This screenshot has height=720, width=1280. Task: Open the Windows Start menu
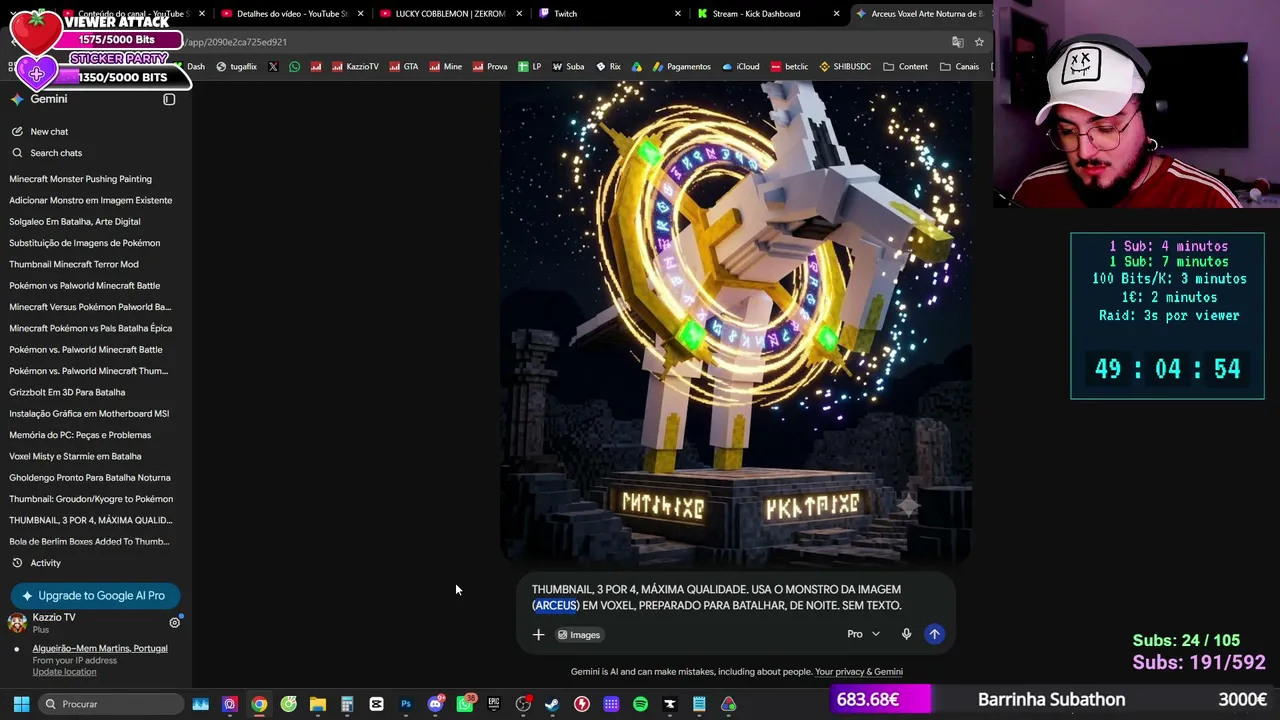click(21, 704)
